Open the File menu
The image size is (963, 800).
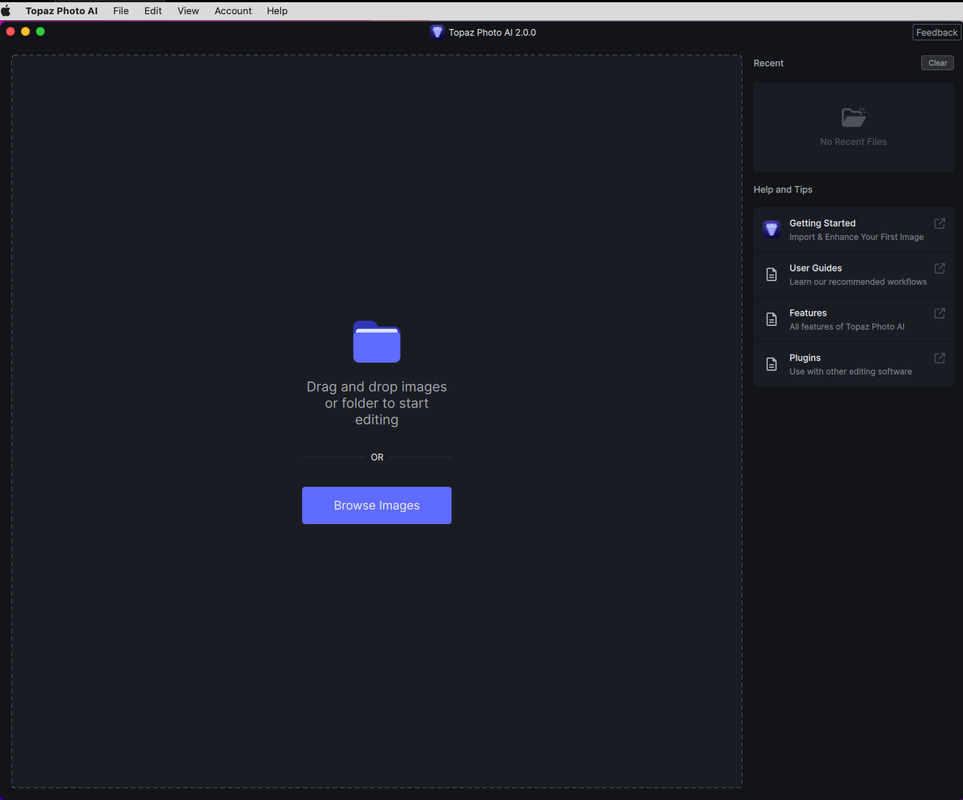(x=121, y=10)
